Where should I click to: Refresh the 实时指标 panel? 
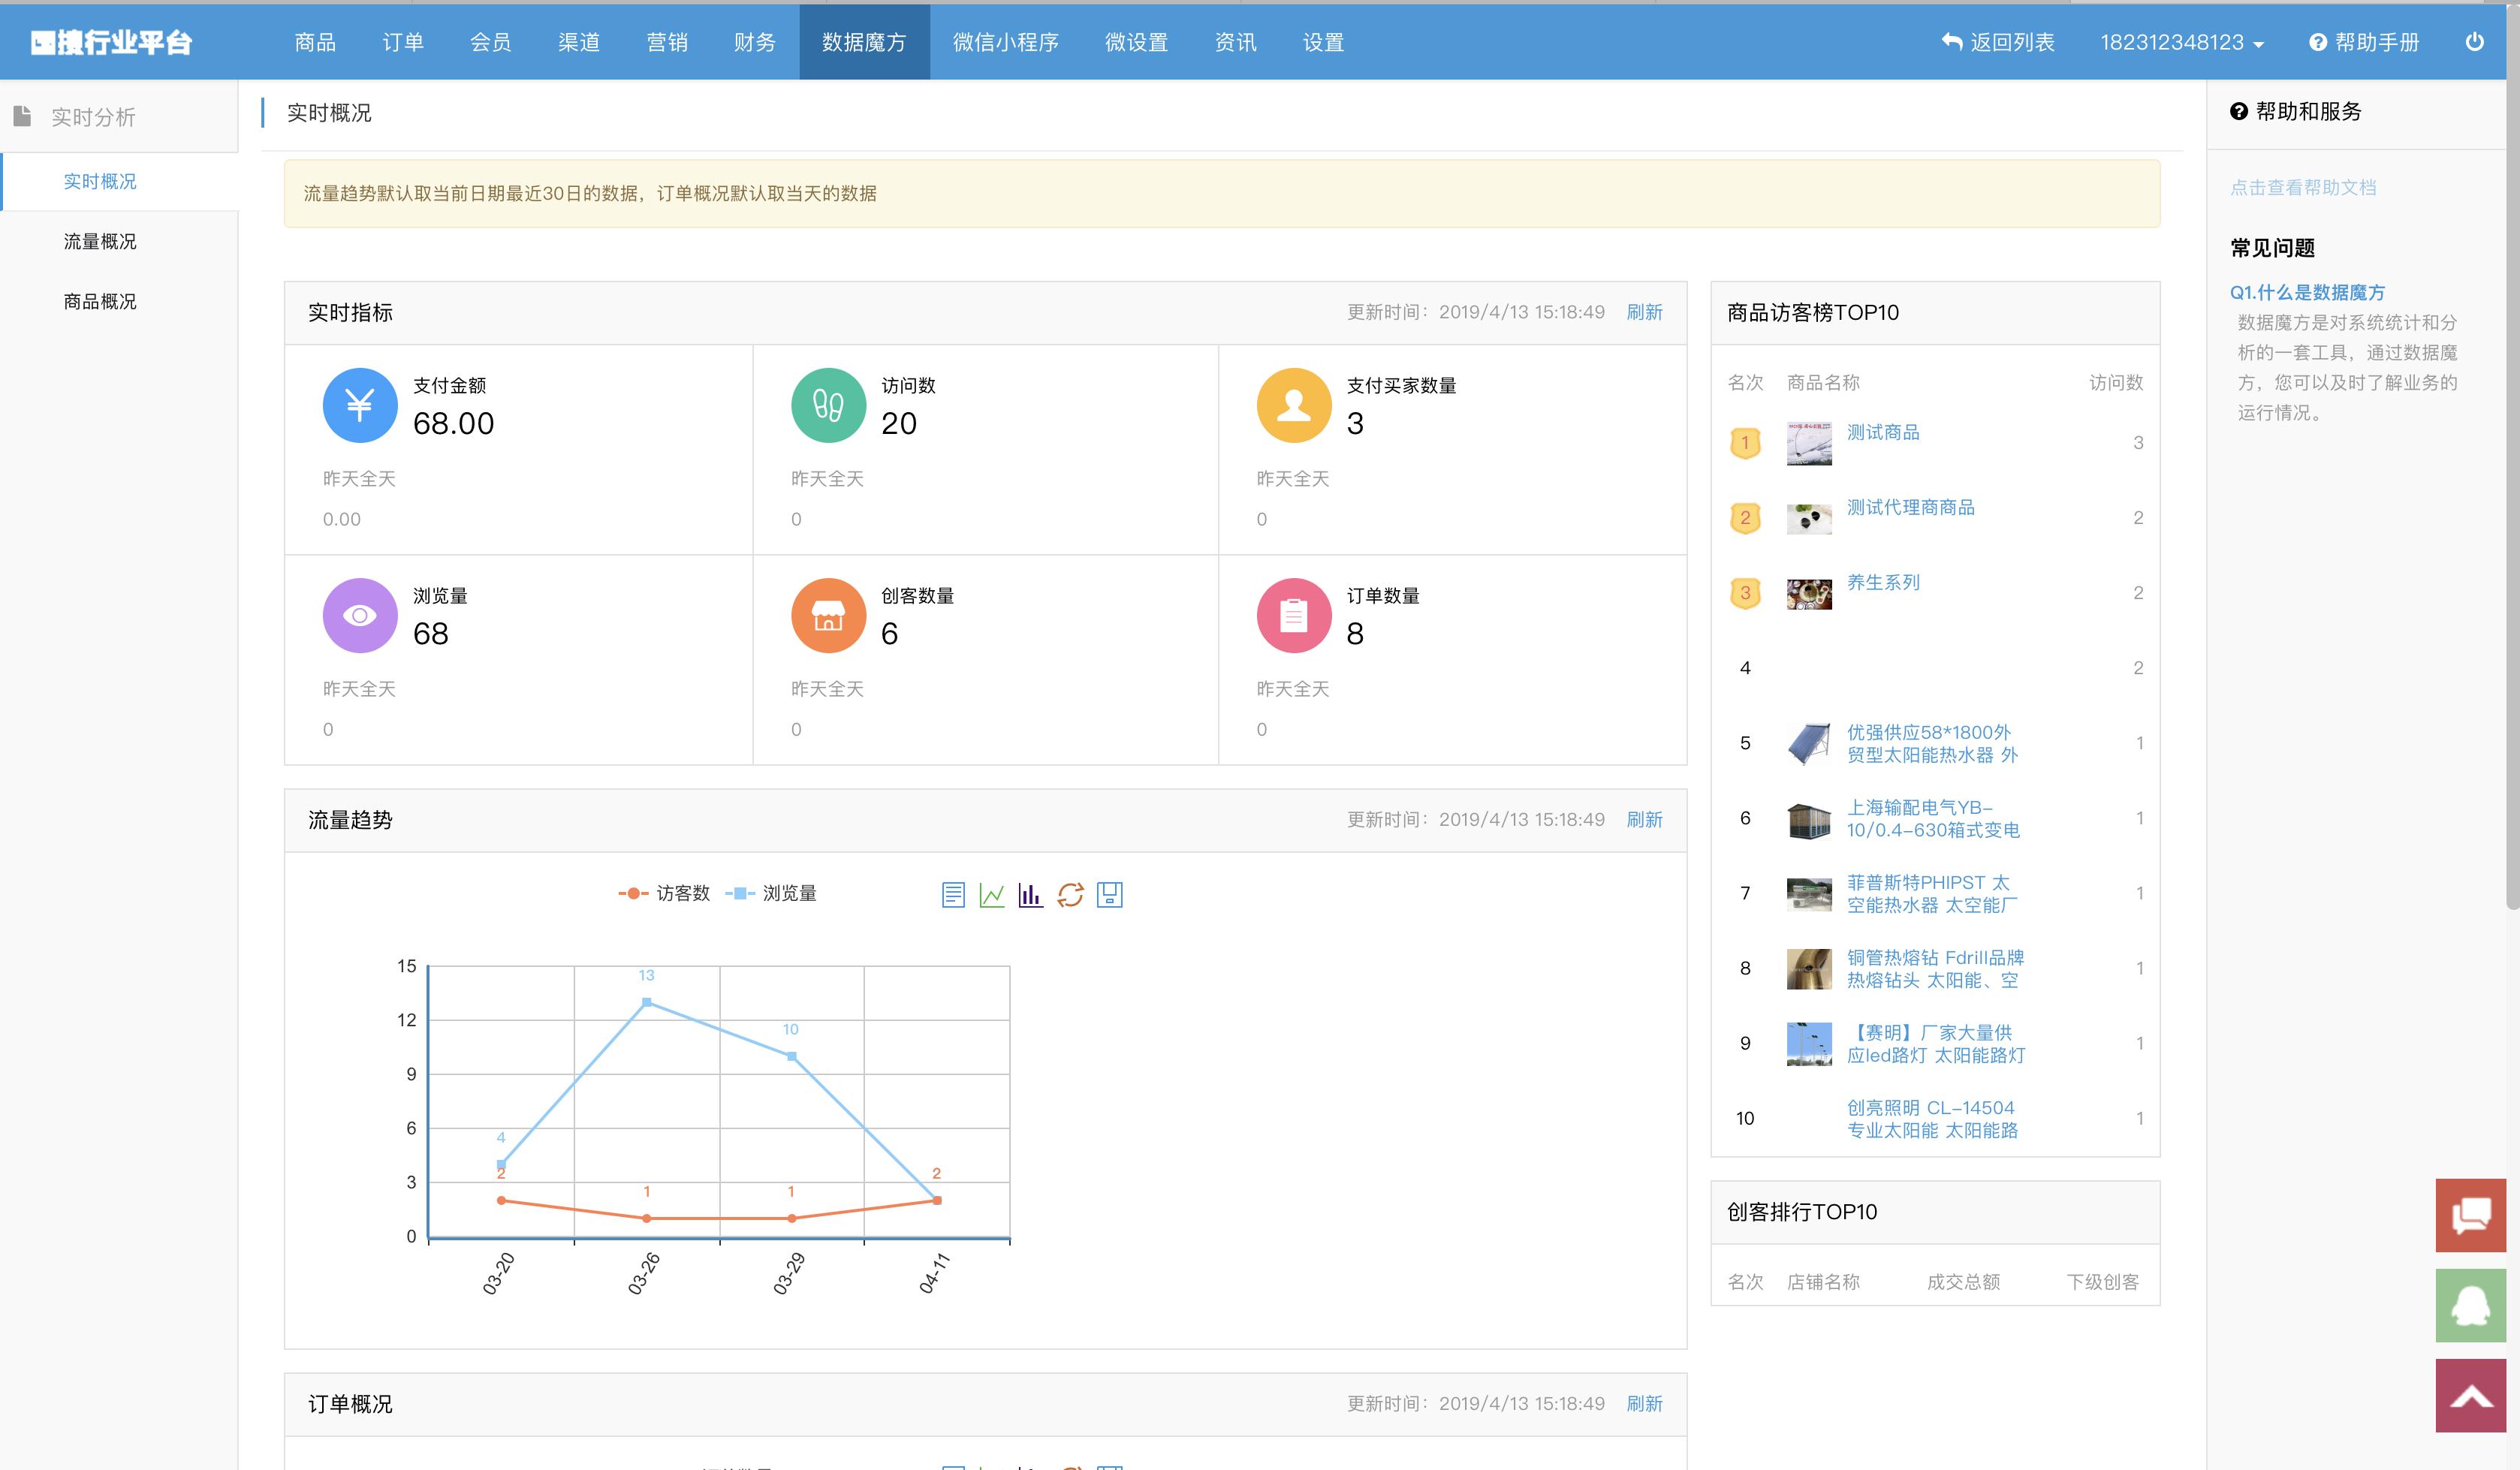[1644, 312]
